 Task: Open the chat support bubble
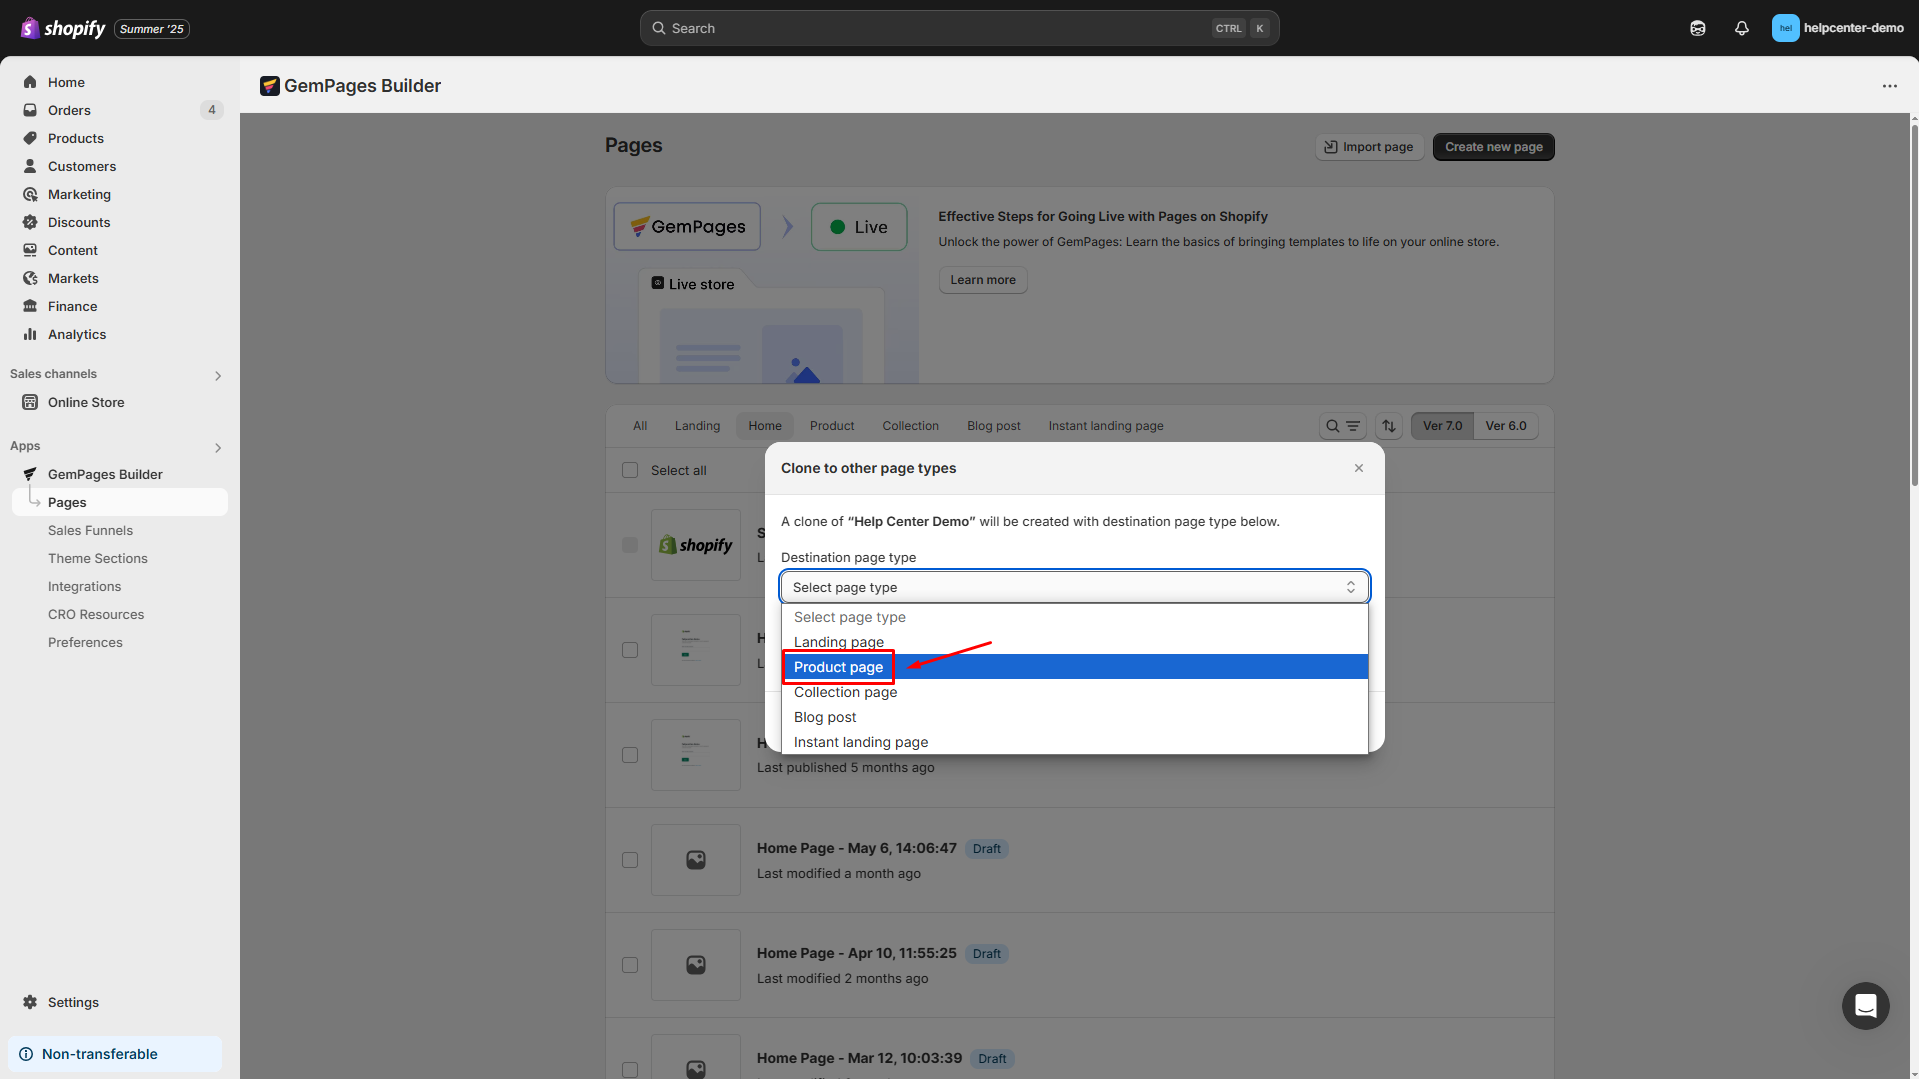click(x=1865, y=1006)
